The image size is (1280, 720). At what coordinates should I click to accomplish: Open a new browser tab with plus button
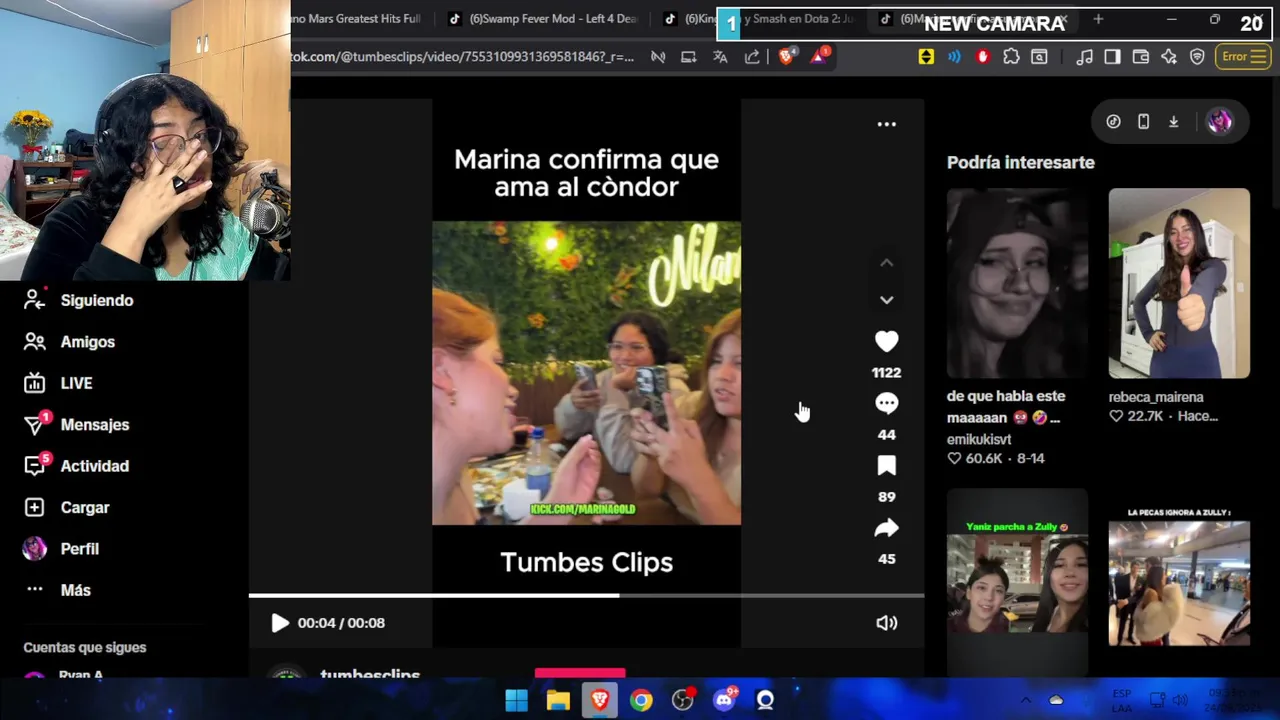point(1098,19)
